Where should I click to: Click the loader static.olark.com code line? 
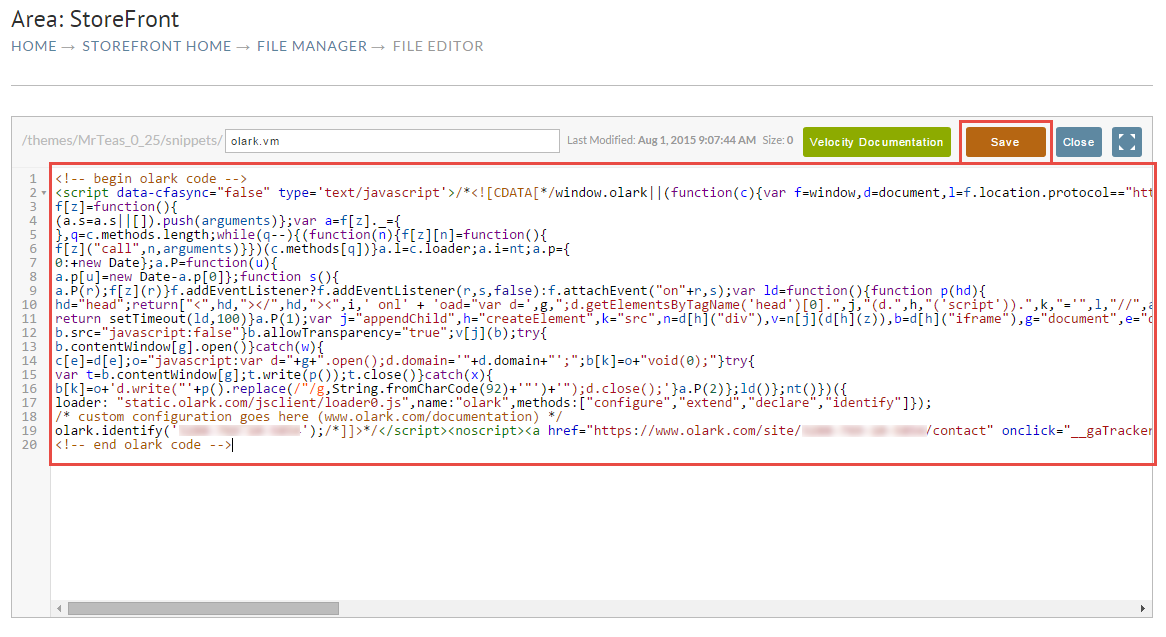(493, 403)
